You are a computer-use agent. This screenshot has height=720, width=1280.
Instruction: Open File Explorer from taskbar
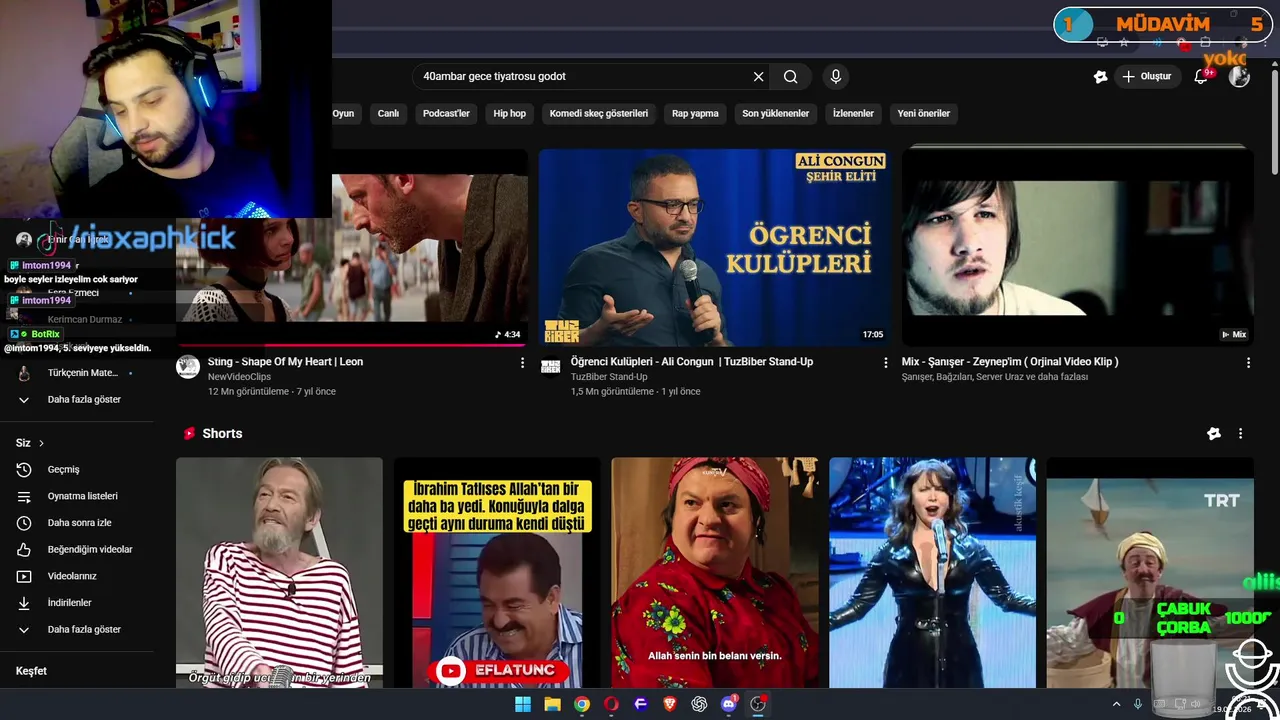[552, 704]
